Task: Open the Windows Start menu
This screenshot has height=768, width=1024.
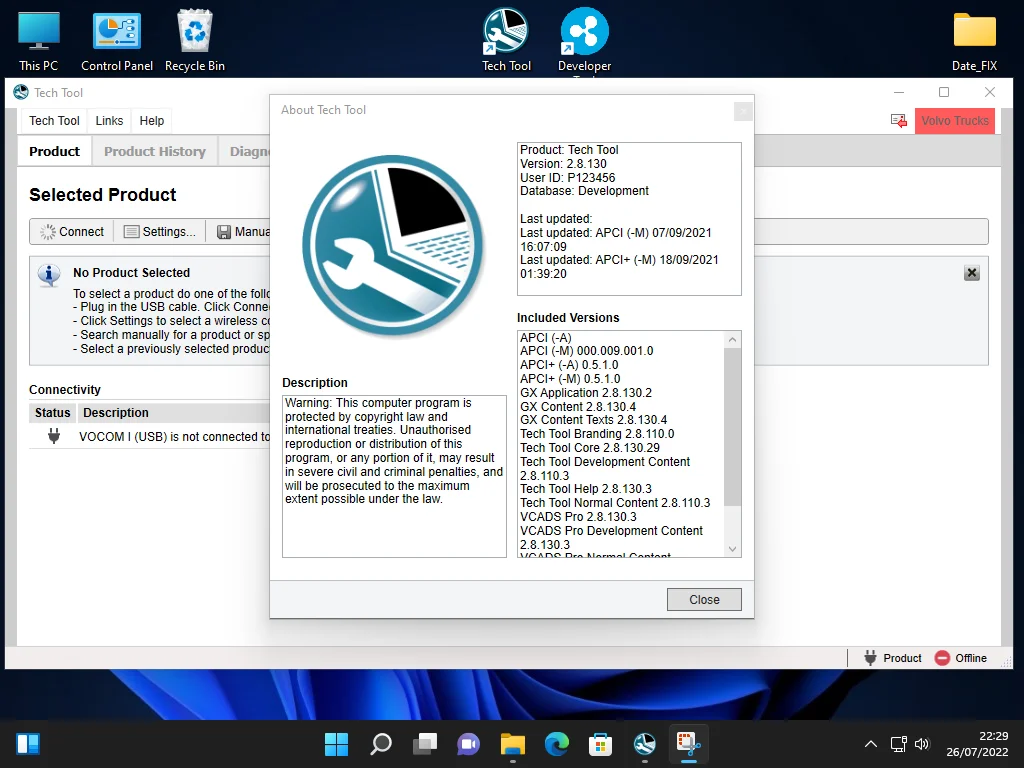Action: click(336, 744)
